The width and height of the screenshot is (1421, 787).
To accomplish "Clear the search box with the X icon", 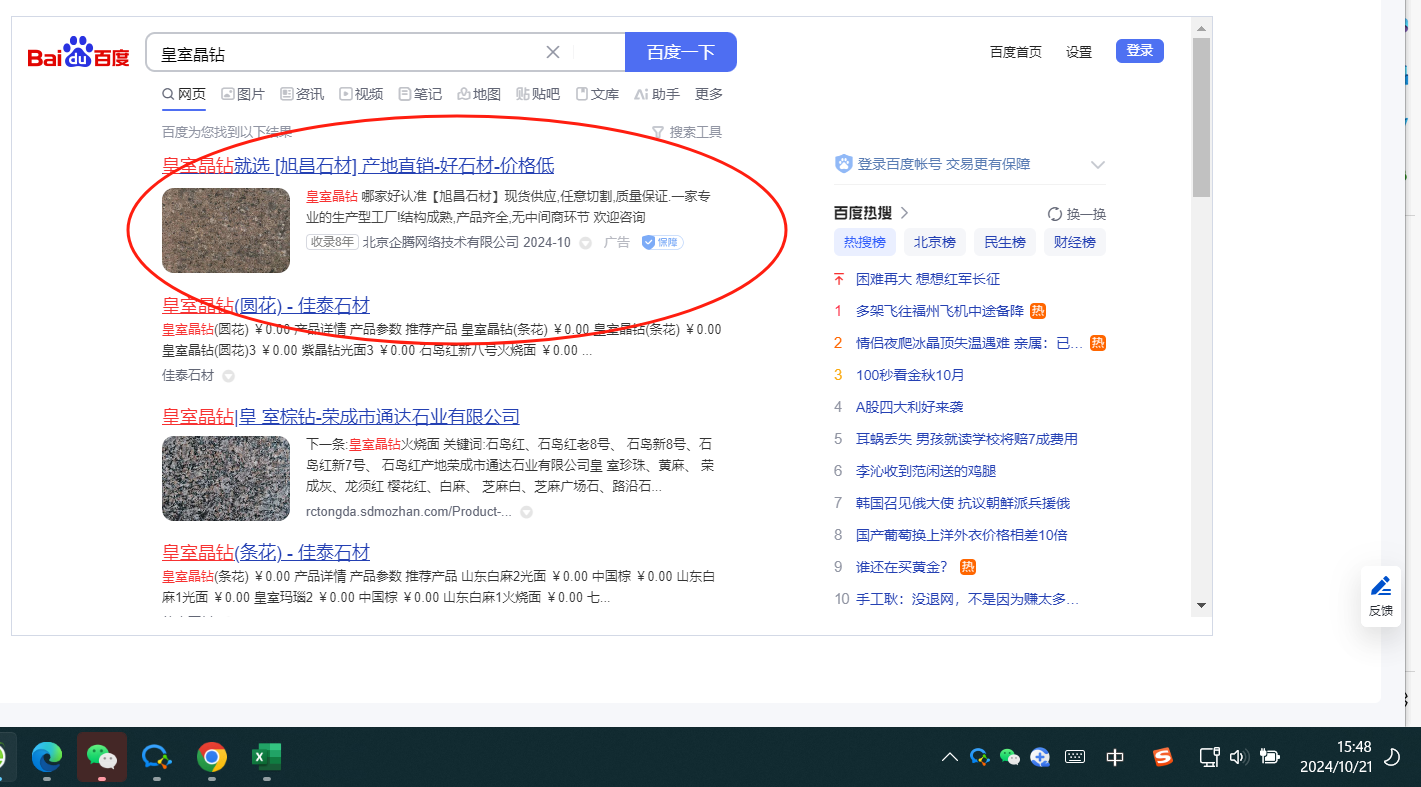I will (x=552, y=52).
